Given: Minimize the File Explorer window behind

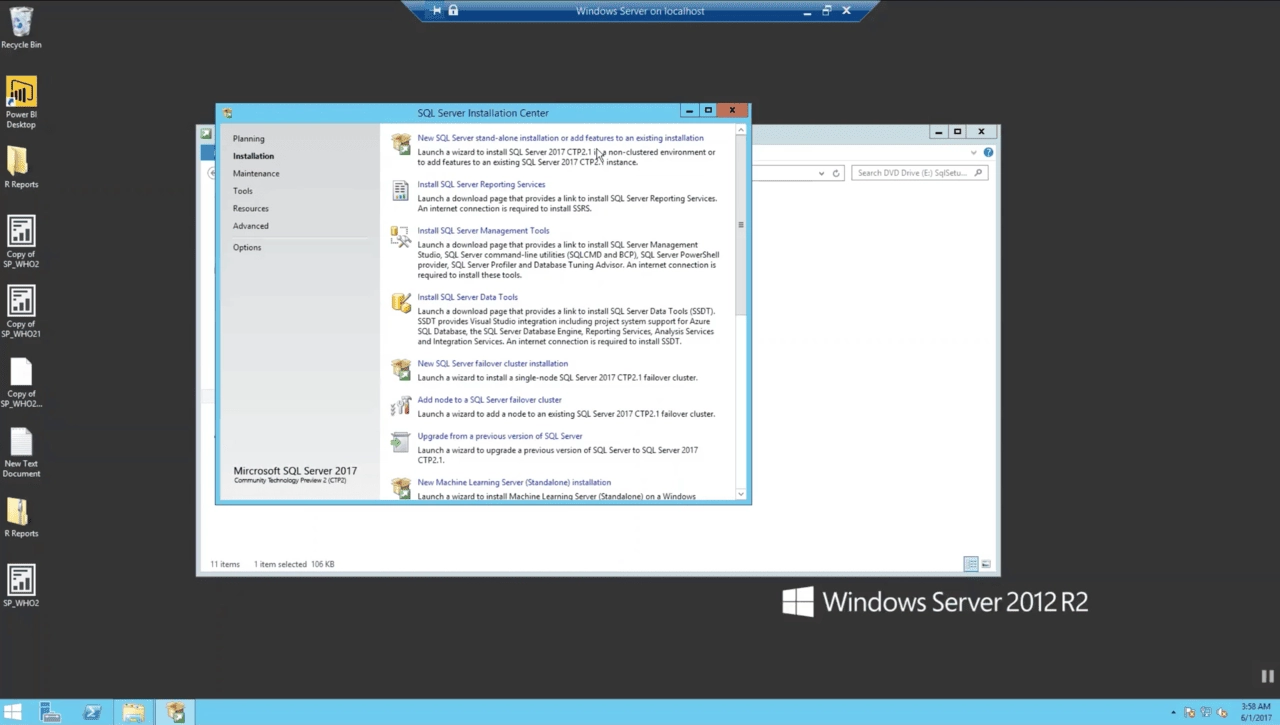Looking at the screenshot, I should (x=938, y=132).
